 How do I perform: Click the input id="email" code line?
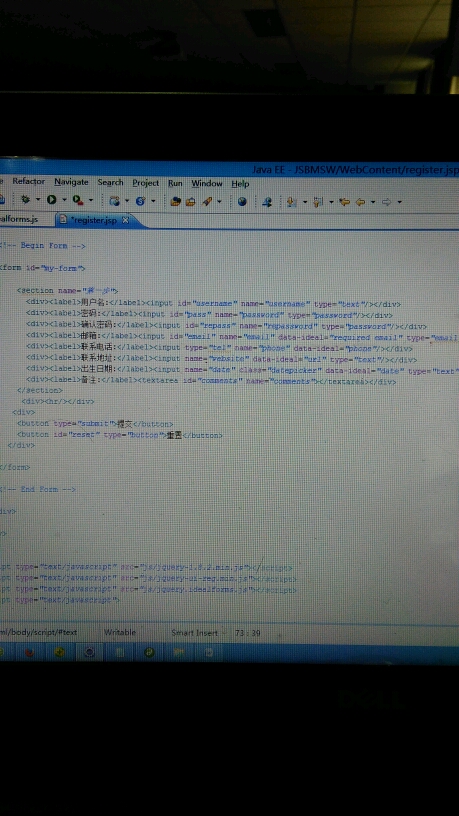(x=243, y=338)
